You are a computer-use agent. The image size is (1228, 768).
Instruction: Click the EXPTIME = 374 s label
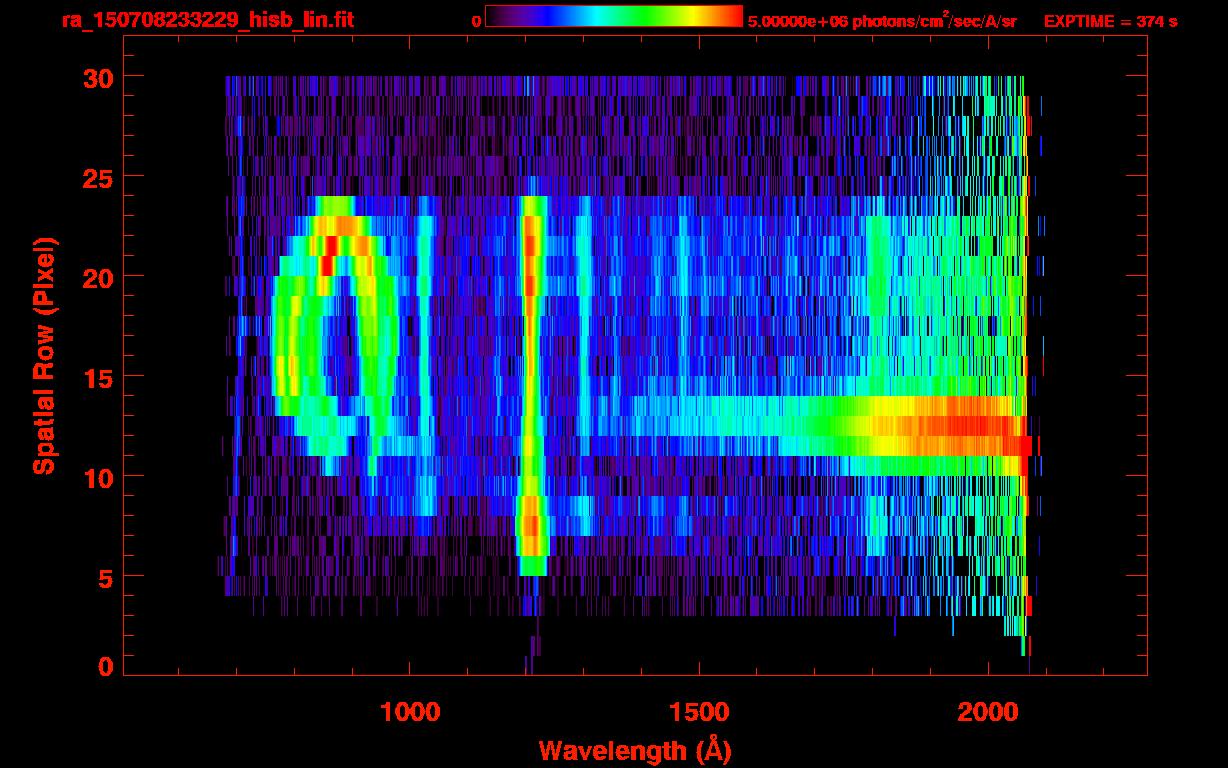click(x=1110, y=21)
